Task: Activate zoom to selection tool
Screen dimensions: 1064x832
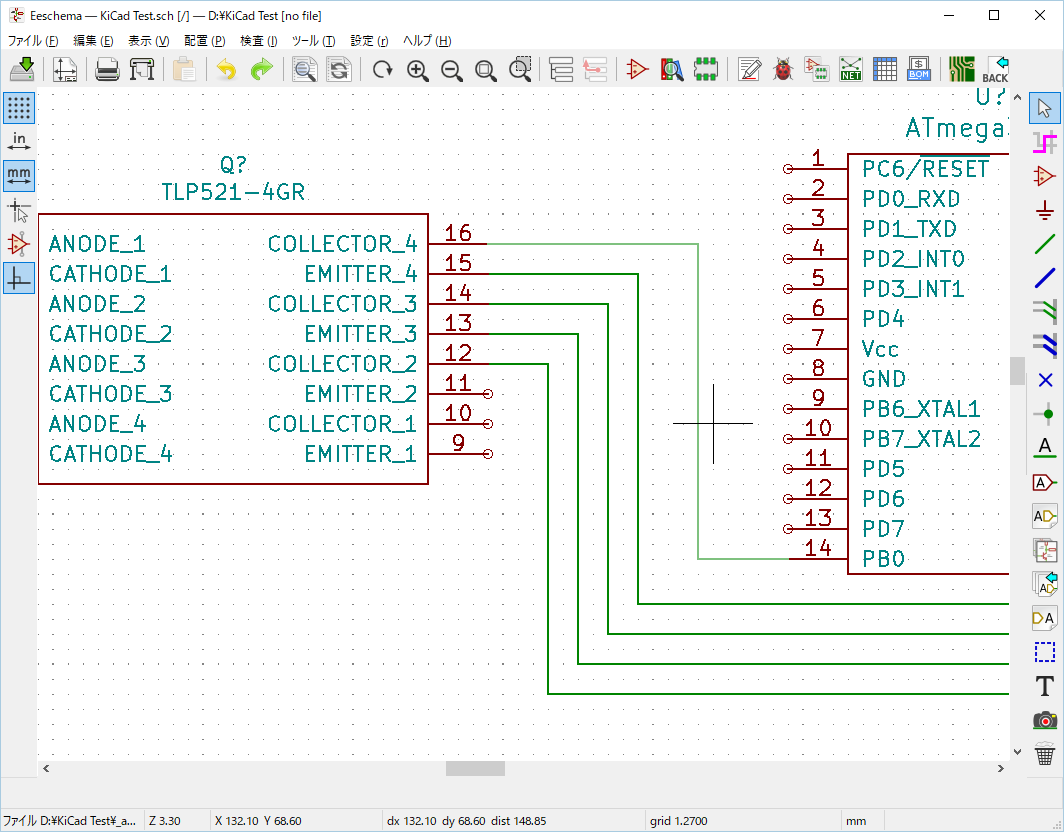Action: pyautogui.click(x=520, y=69)
